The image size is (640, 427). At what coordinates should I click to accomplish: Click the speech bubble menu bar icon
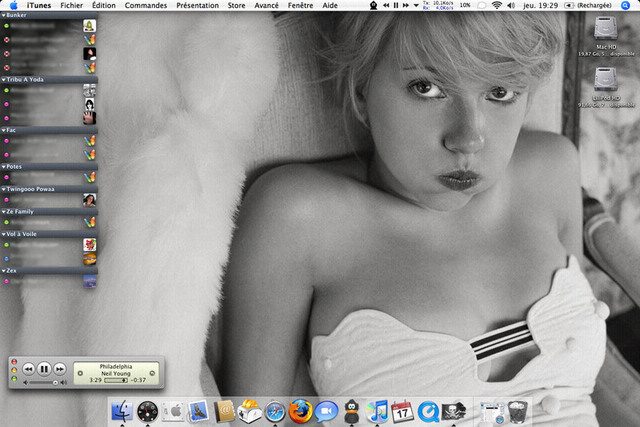[482, 5]
